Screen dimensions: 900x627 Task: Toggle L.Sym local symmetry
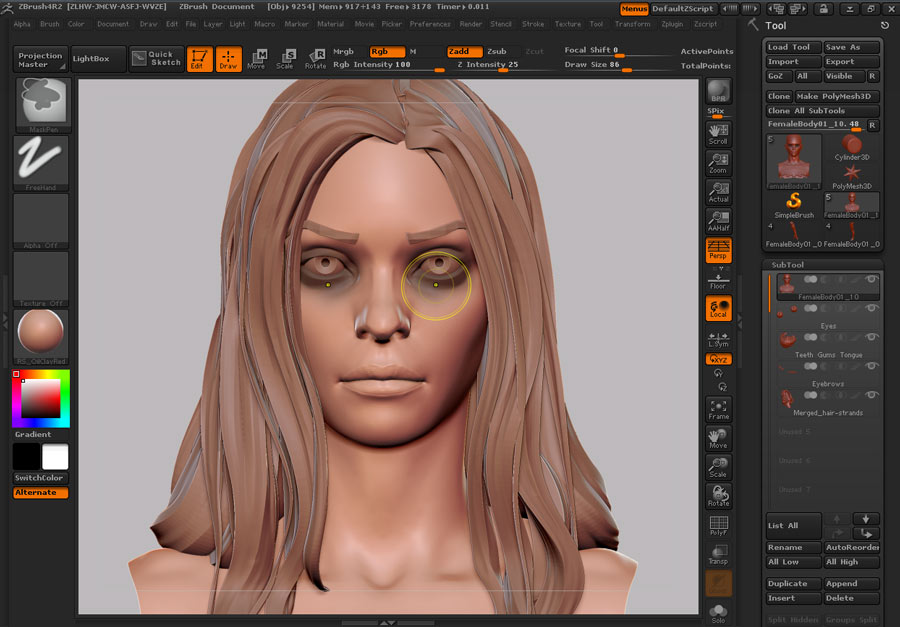pyautogui.click(x=719, y=339)
